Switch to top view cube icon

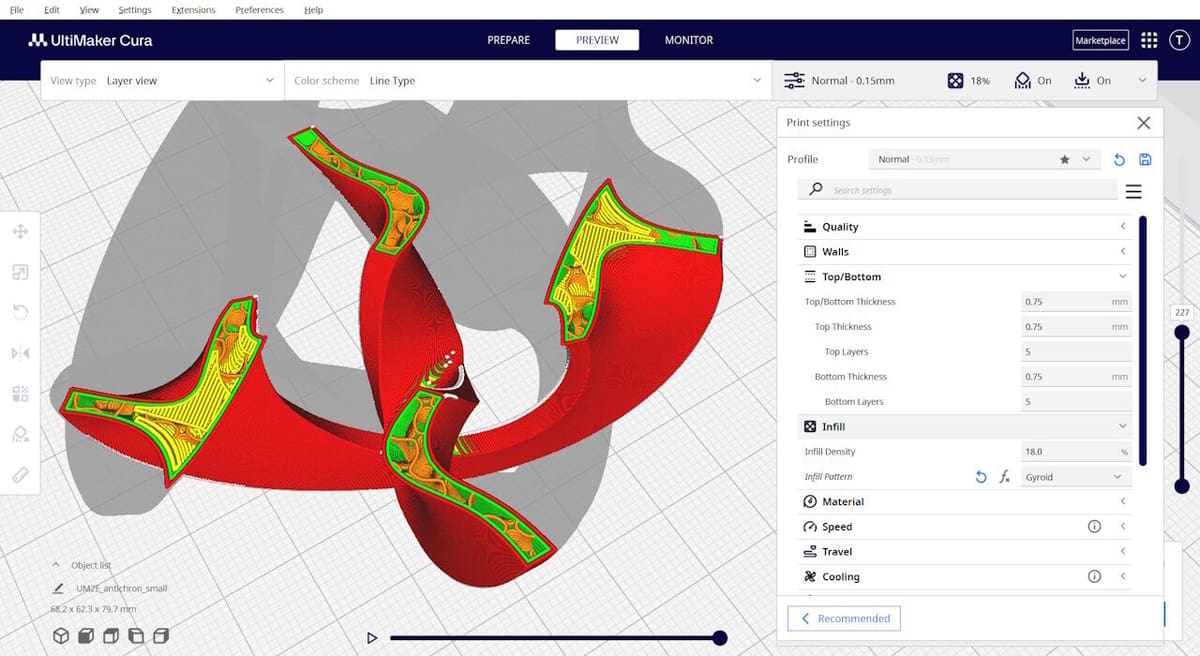coord(111,635)
